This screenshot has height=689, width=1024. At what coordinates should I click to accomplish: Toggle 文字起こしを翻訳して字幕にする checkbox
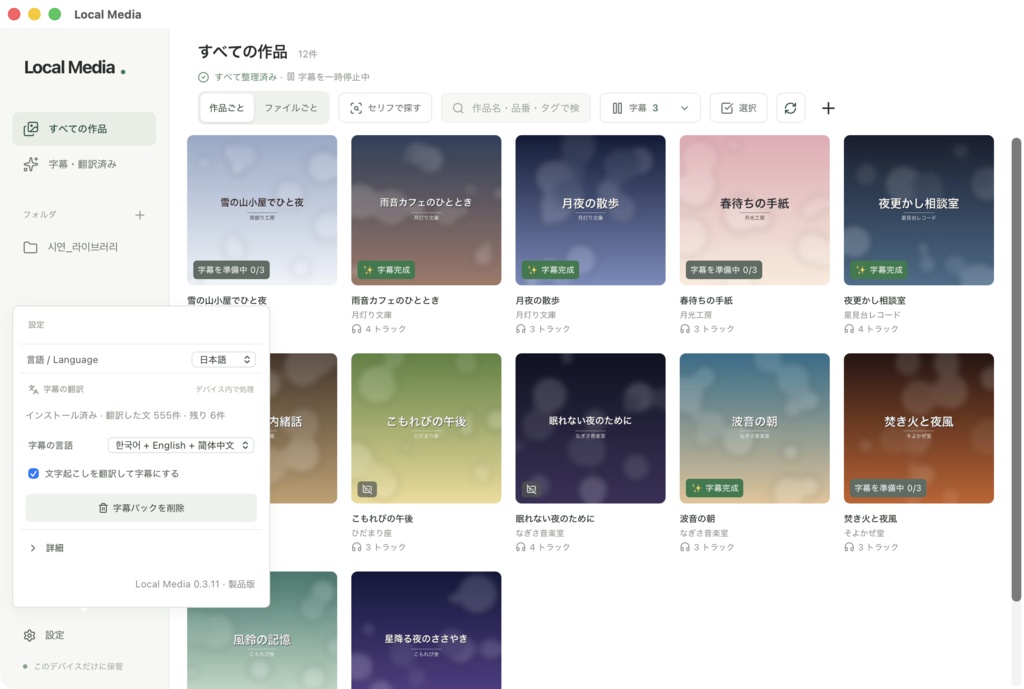point(33,473)
